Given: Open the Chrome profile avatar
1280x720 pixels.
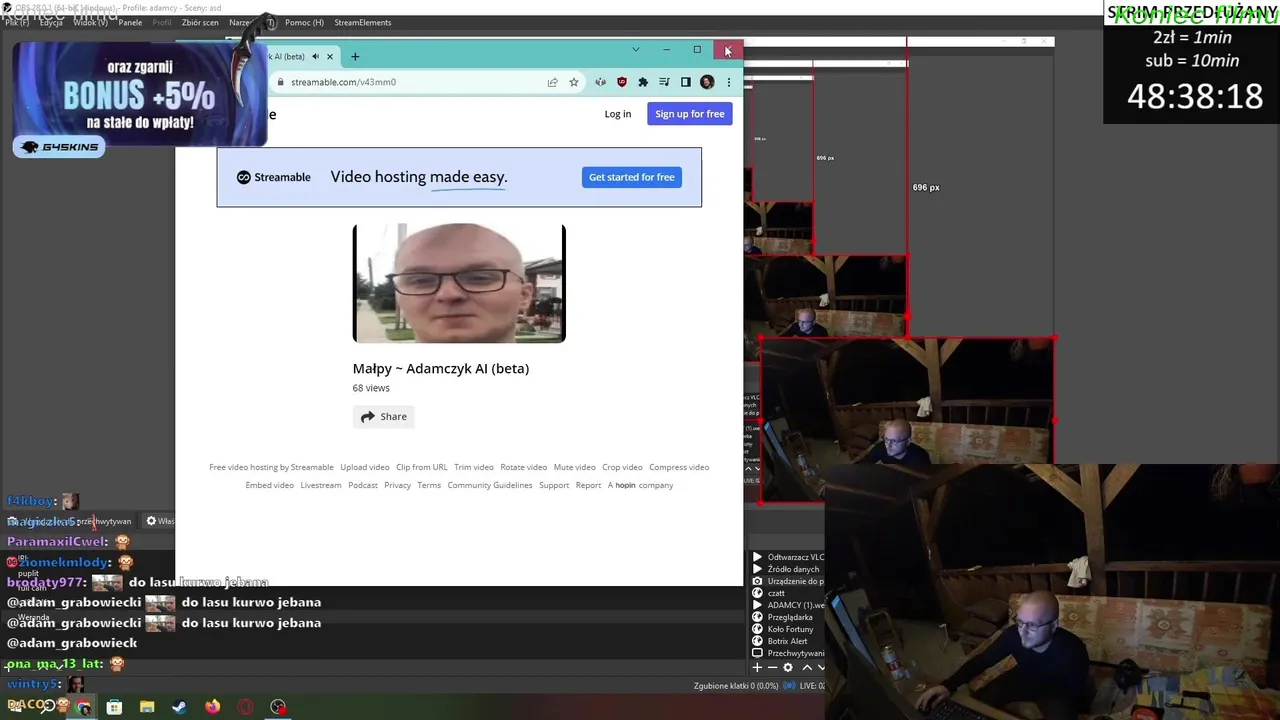Looking at the screenshot, I should [707, 82].
